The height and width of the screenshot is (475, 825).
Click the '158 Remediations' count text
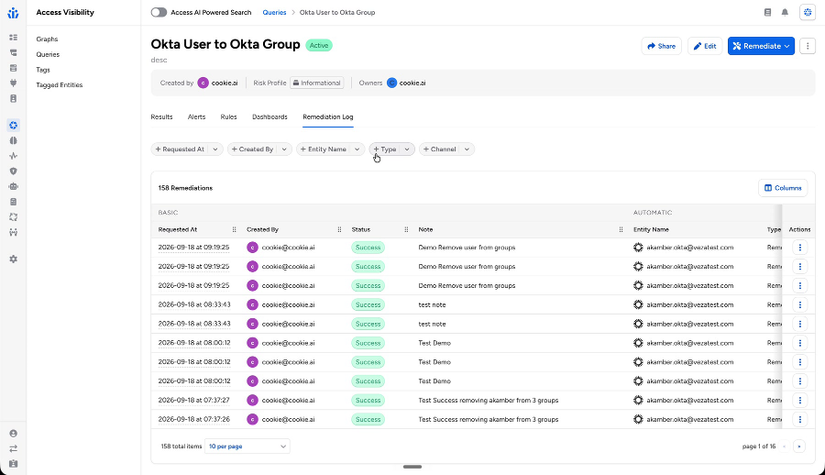tap(185, 188)
